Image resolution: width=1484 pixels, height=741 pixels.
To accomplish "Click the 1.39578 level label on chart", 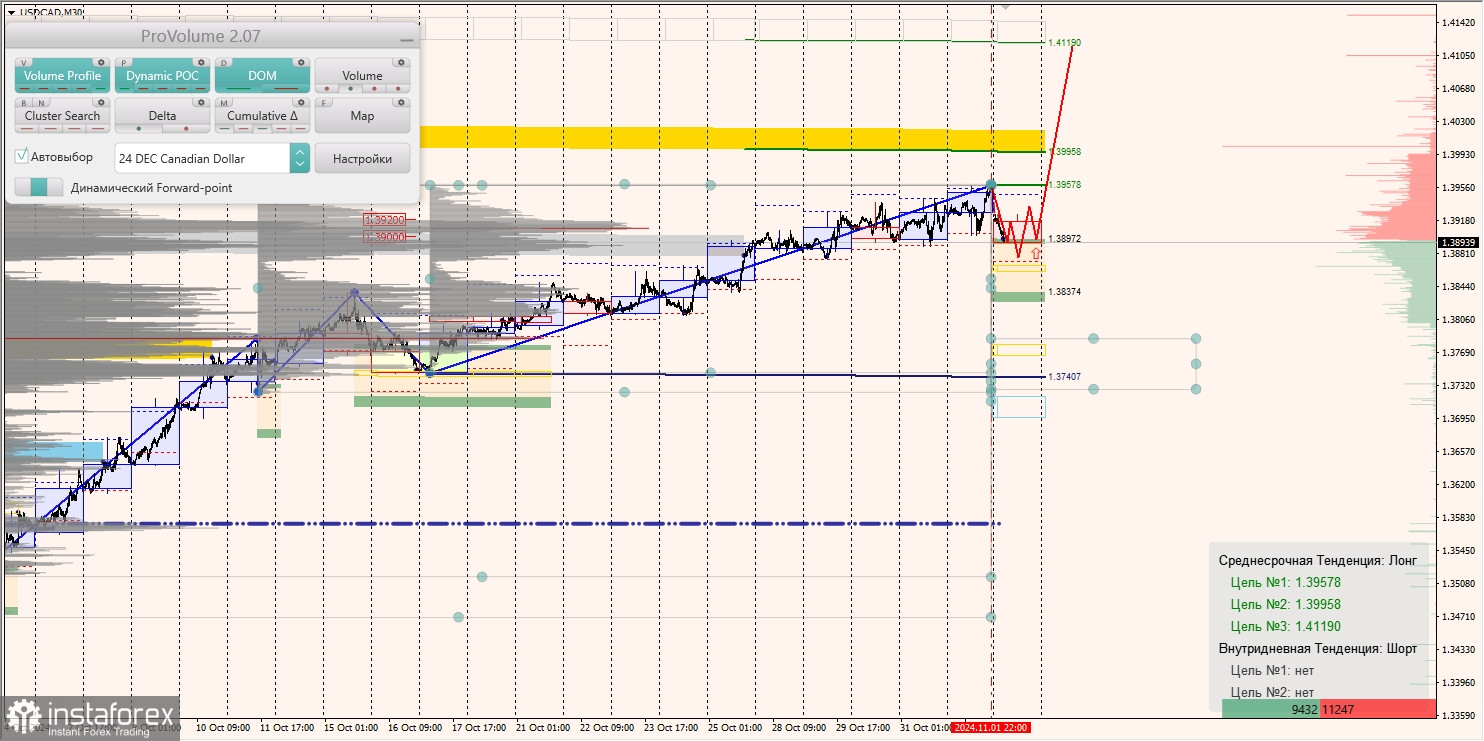I will (x=1064, y=185).
